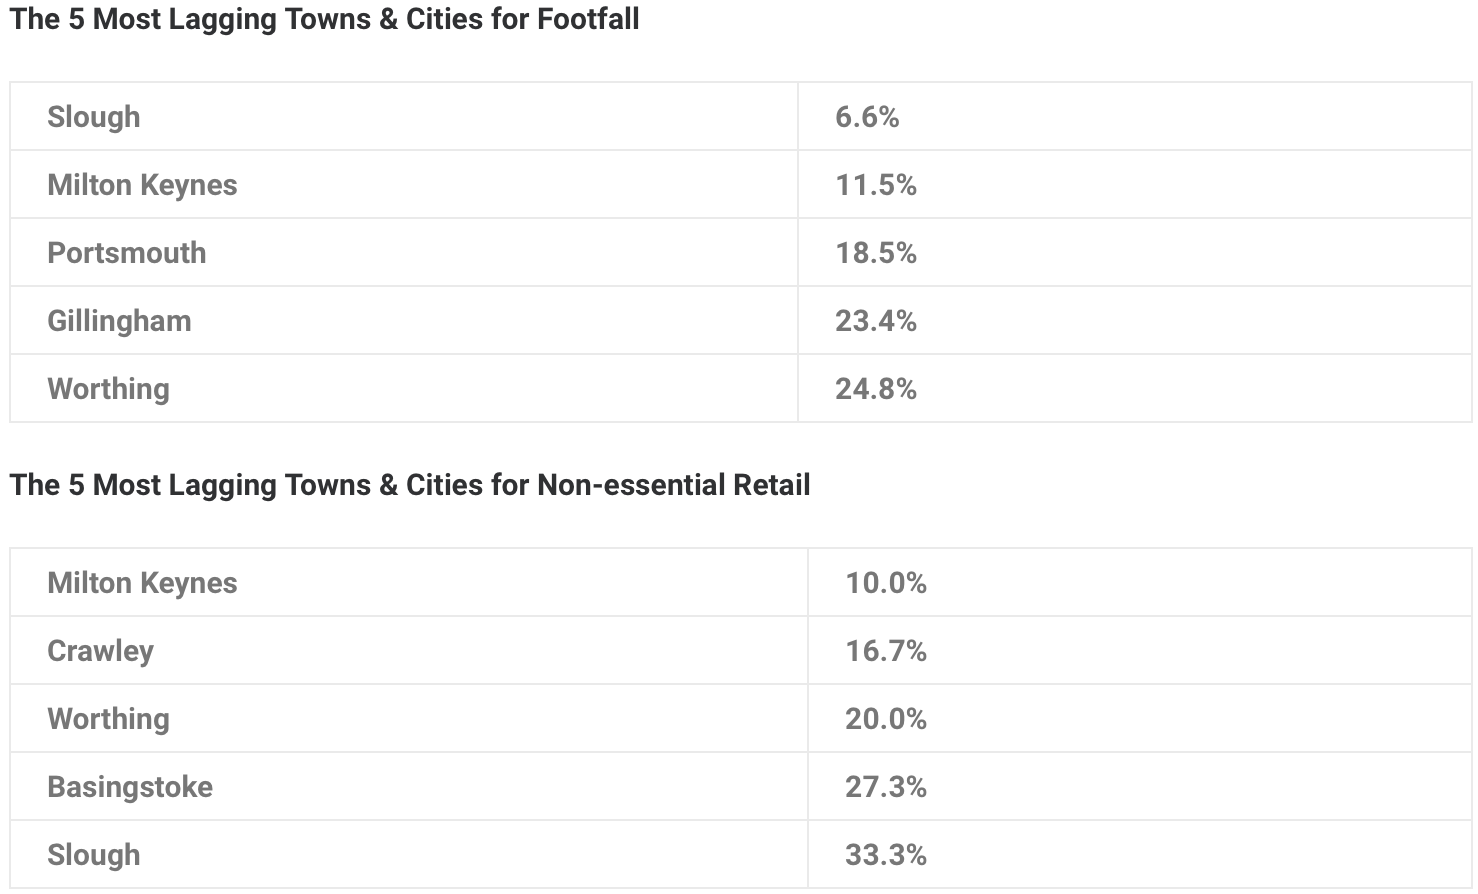Click the 33.3% Slough retail value
The image size is (1478, 894).
click(886, 855)
